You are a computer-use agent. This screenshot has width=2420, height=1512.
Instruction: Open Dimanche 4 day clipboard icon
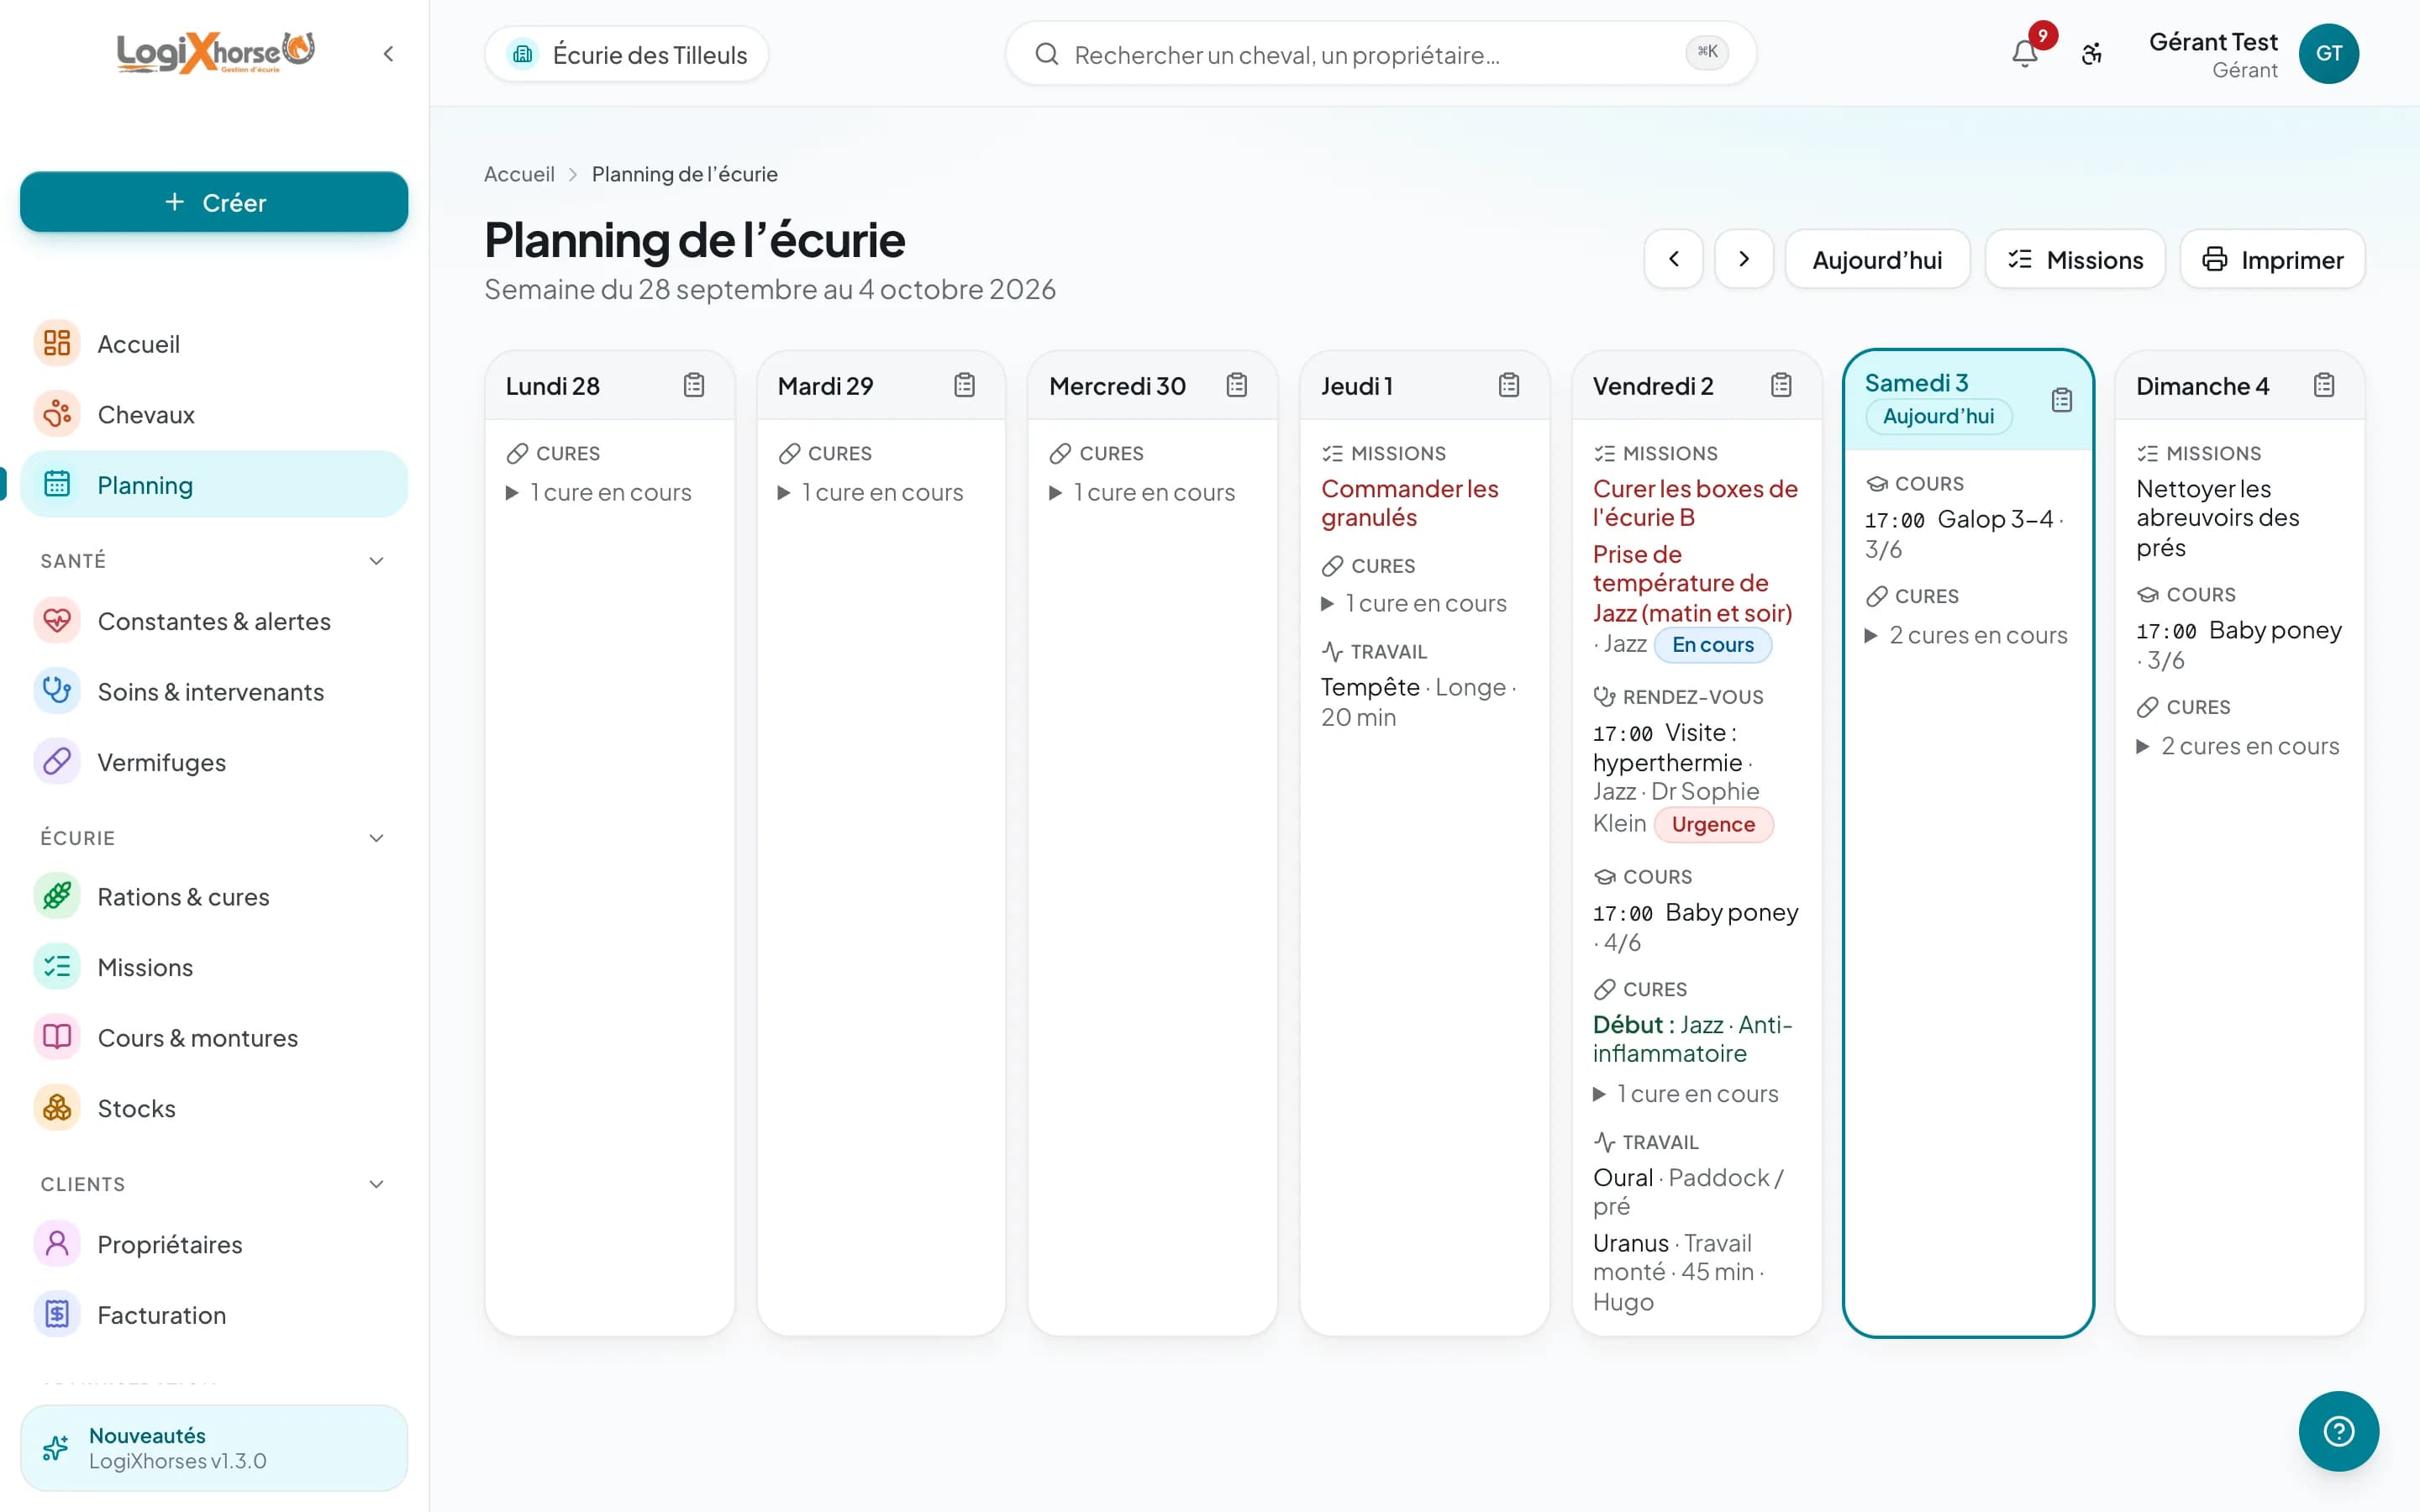(x=2324, y=385)
